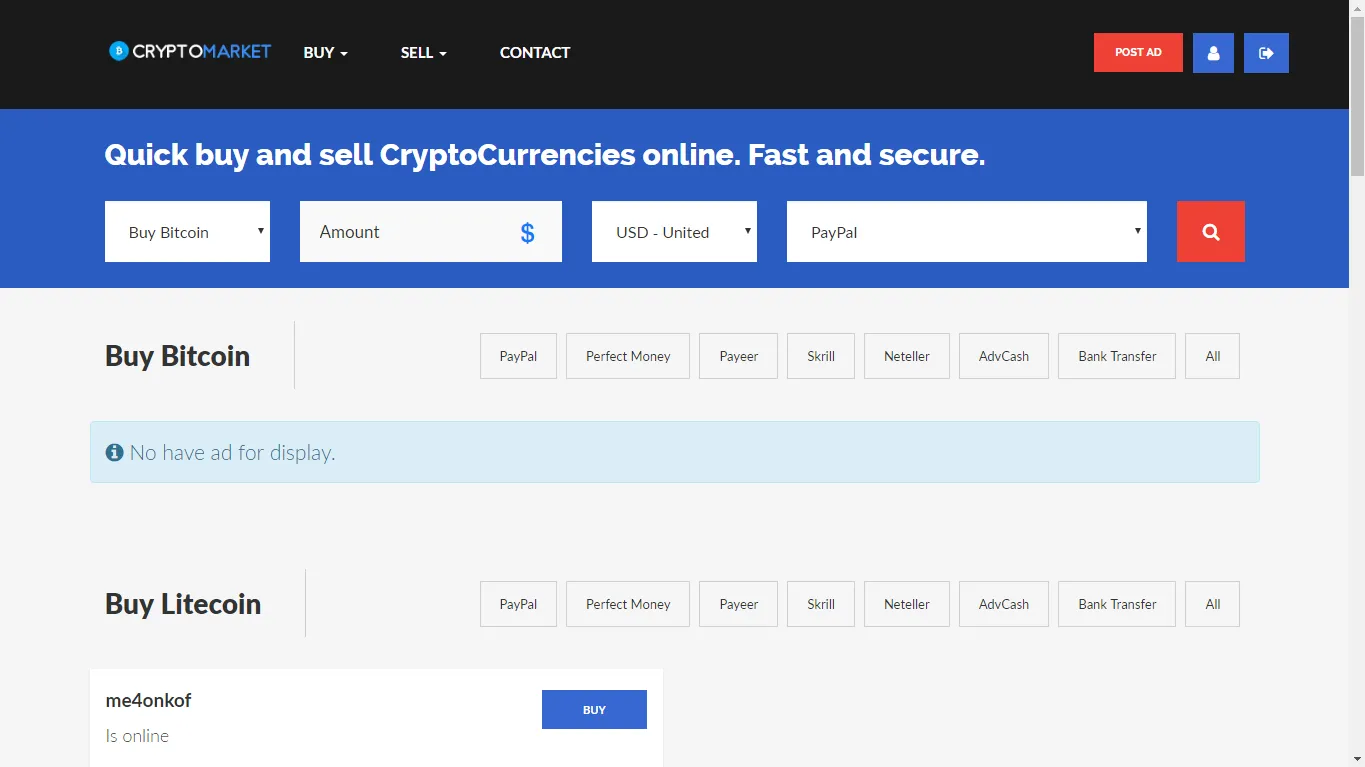Click the dollar sign icon in Amount field
The image size is (1365, 767).
(x=527, y=233)
